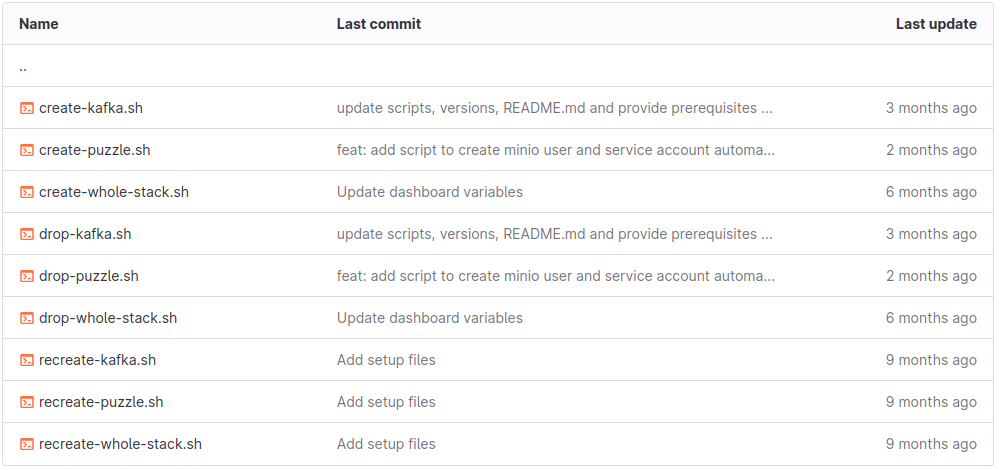Open 'Update dashboard variables' commit for drop-whole-stack.sh

click(x=430, y=318)
